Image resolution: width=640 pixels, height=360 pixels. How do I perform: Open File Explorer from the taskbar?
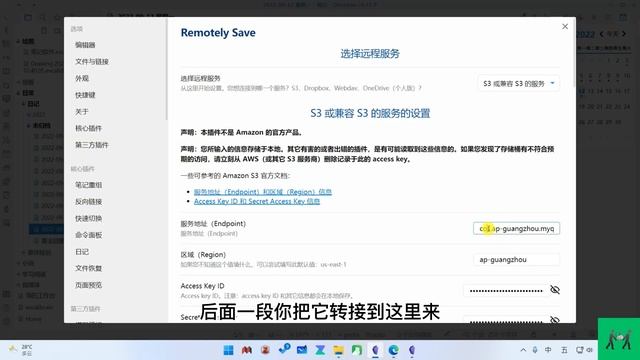coord(338,350)
